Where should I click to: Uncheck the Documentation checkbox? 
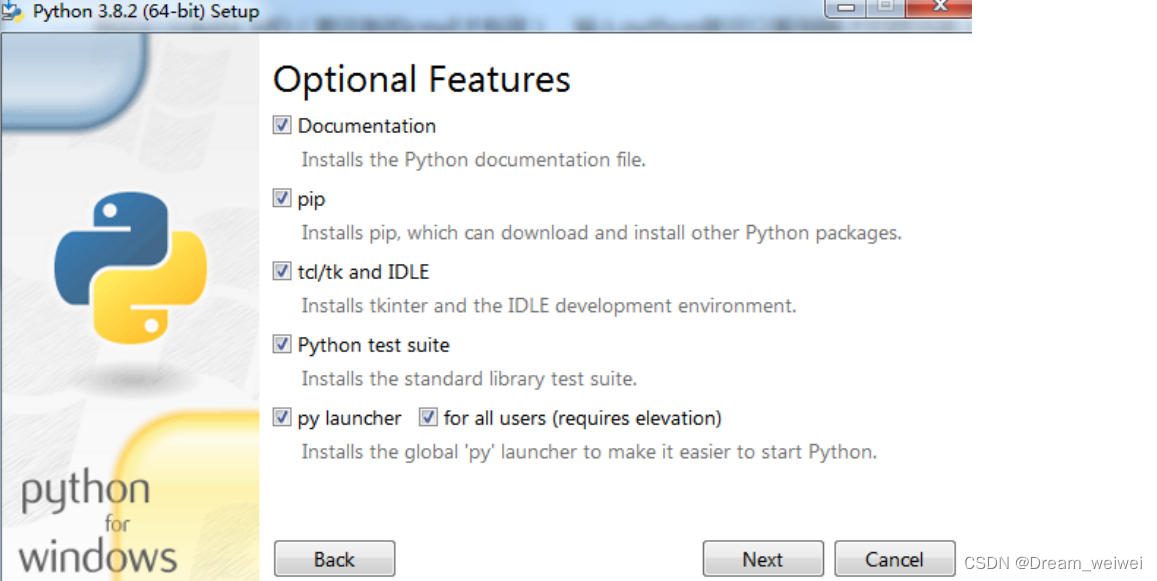coord(282,125)
